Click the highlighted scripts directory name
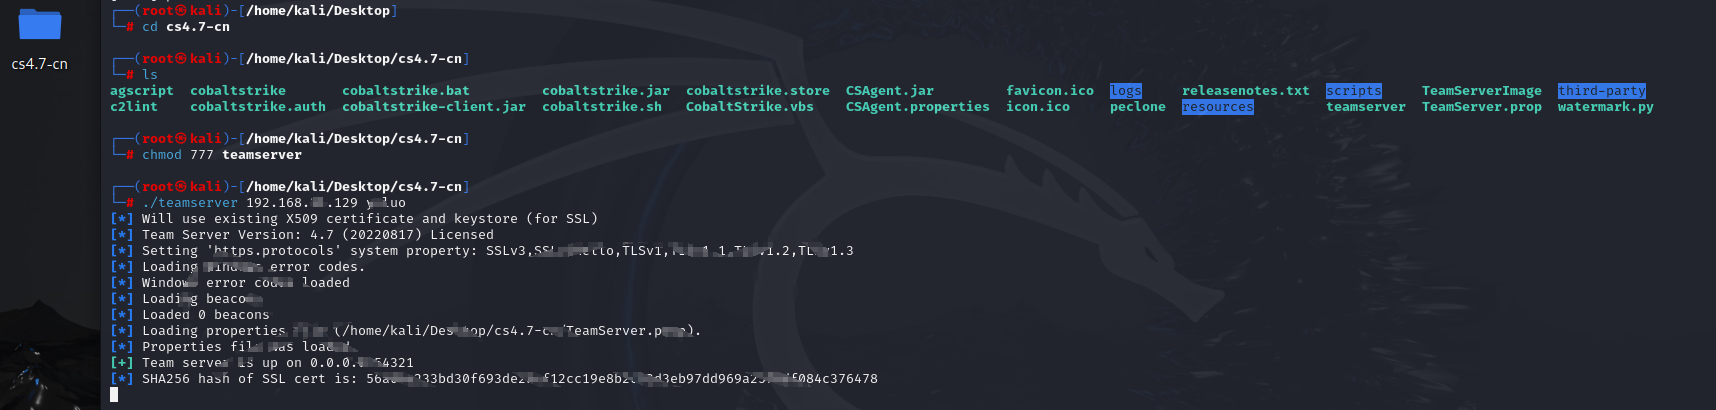The height and width of the screenshot is (410, 1716). click(1354, 91)
